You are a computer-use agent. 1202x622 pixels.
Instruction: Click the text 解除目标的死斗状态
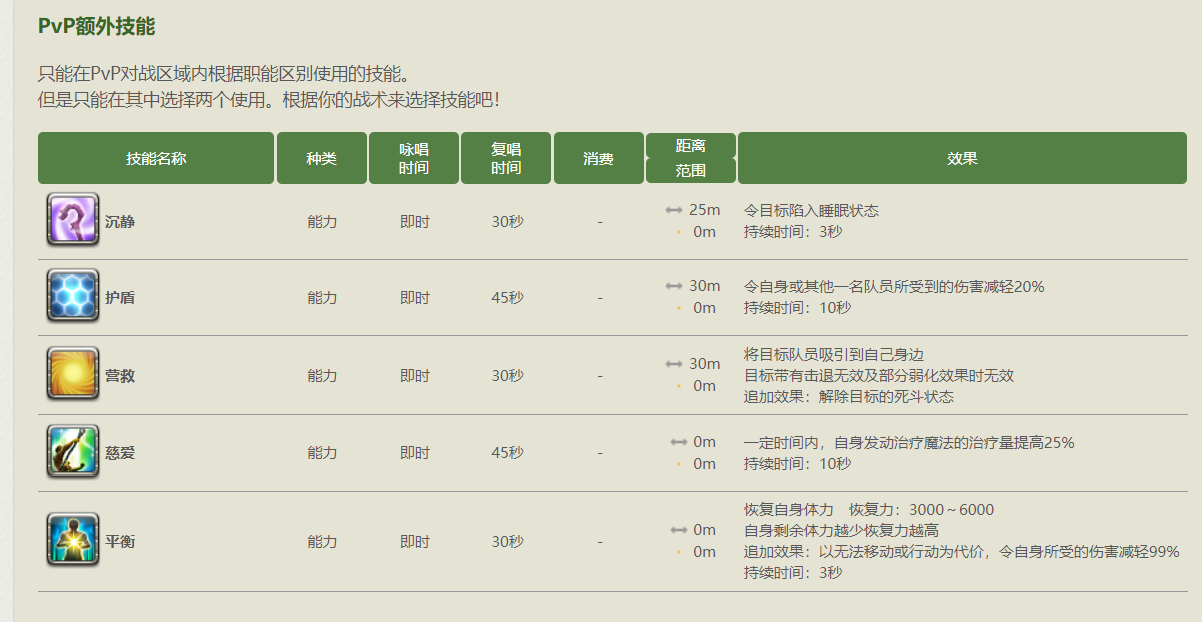886,397
